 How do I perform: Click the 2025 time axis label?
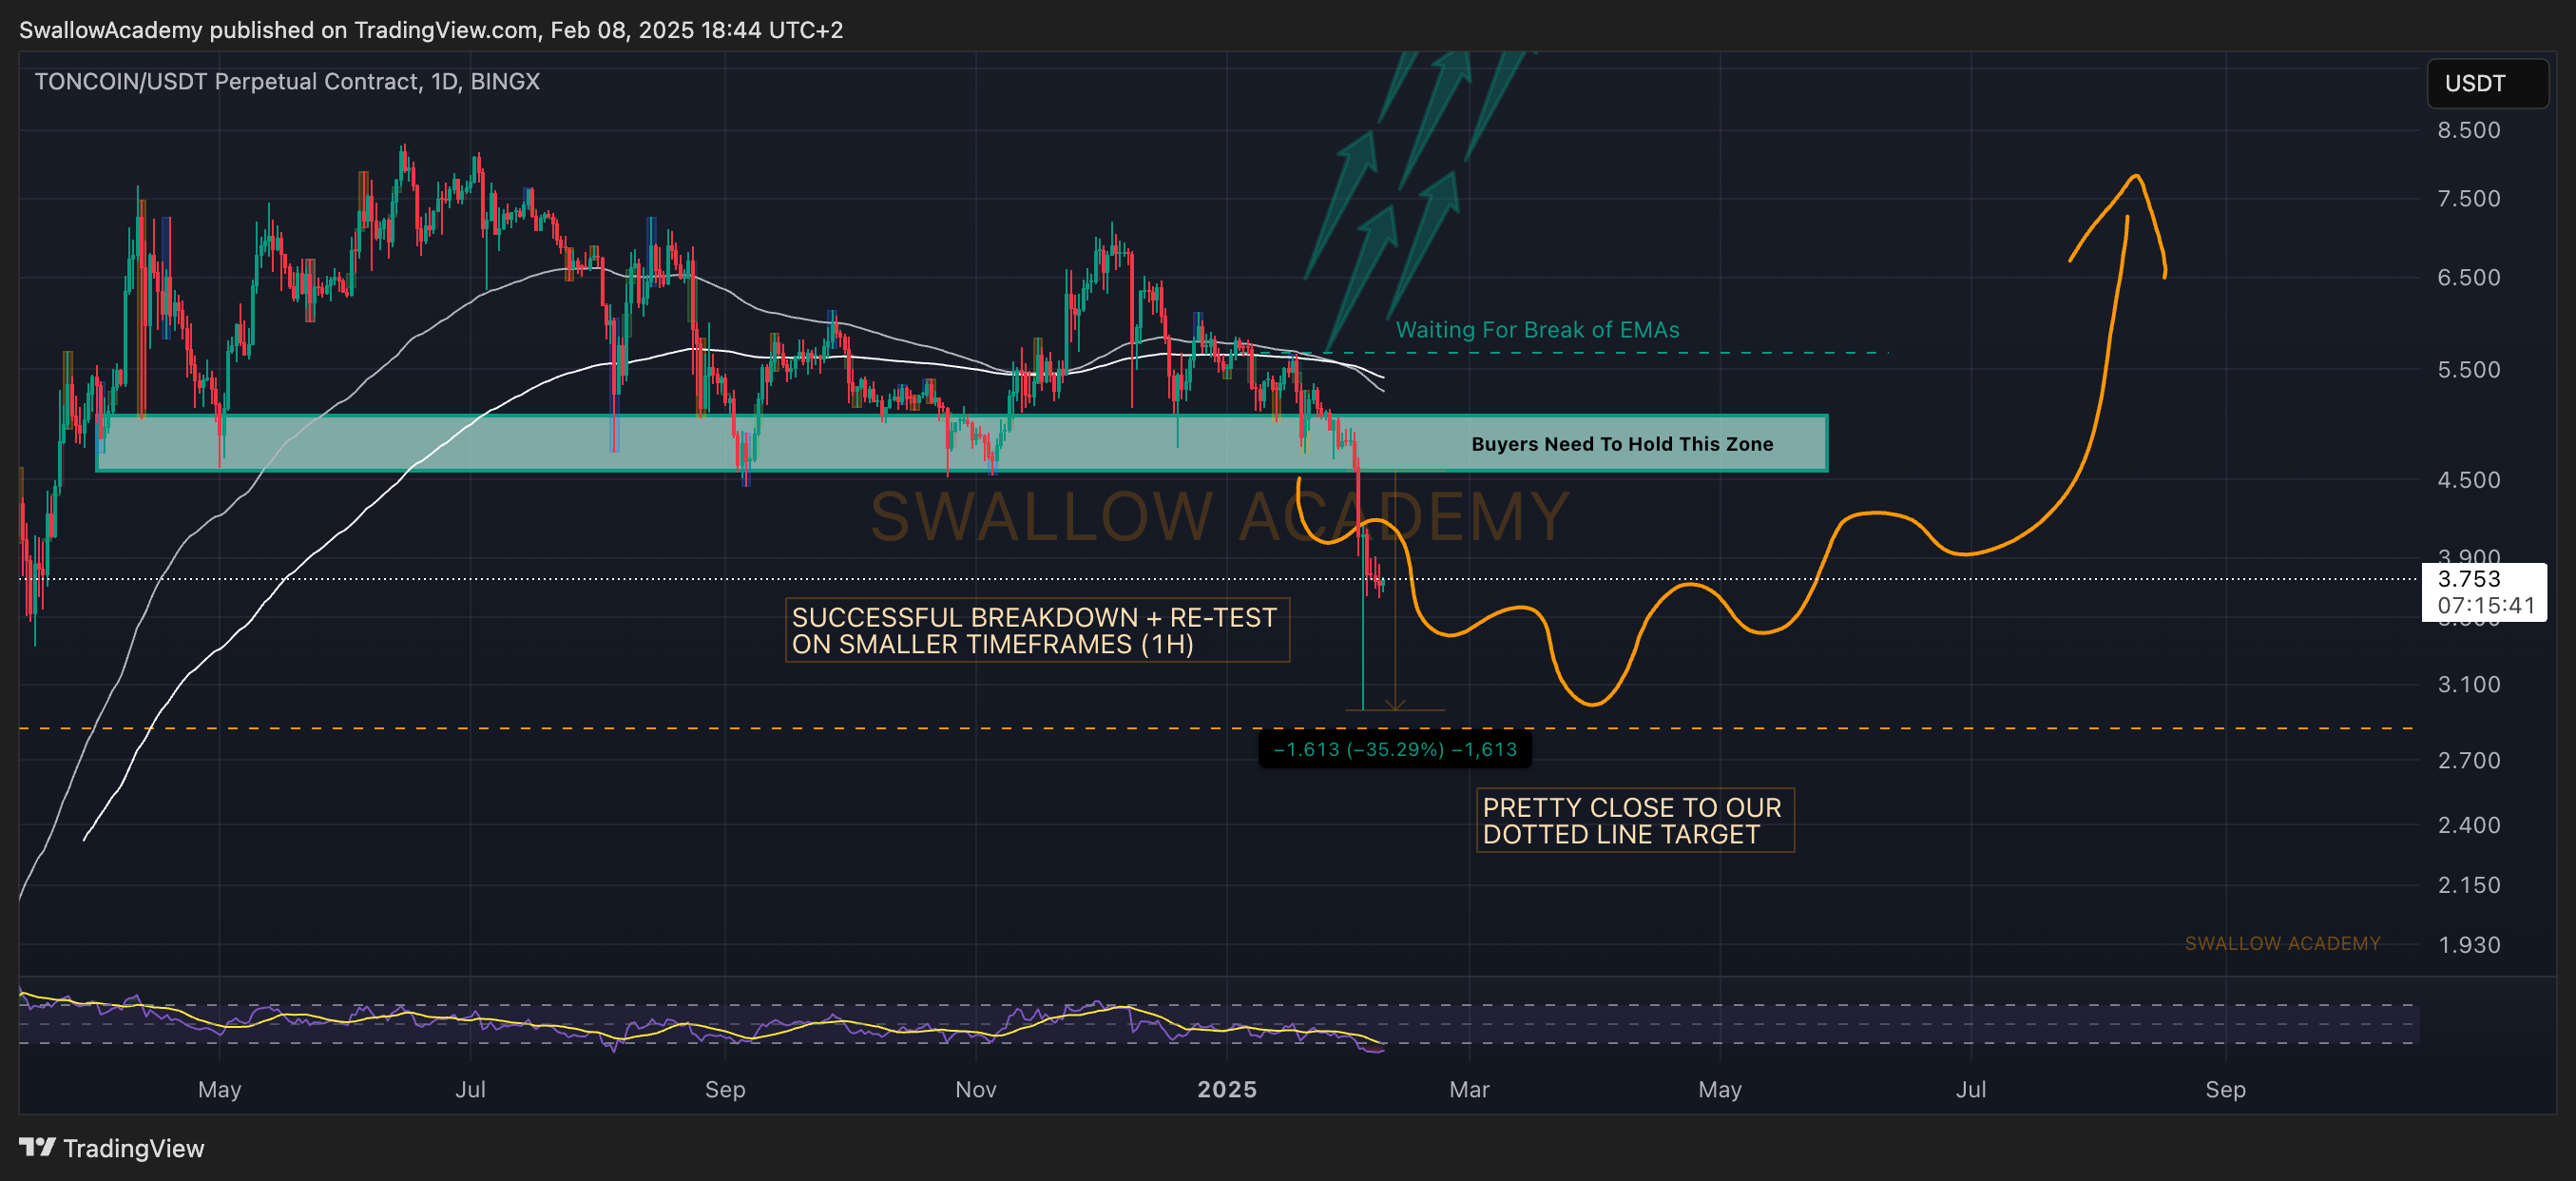(x=1227, y=1089)
